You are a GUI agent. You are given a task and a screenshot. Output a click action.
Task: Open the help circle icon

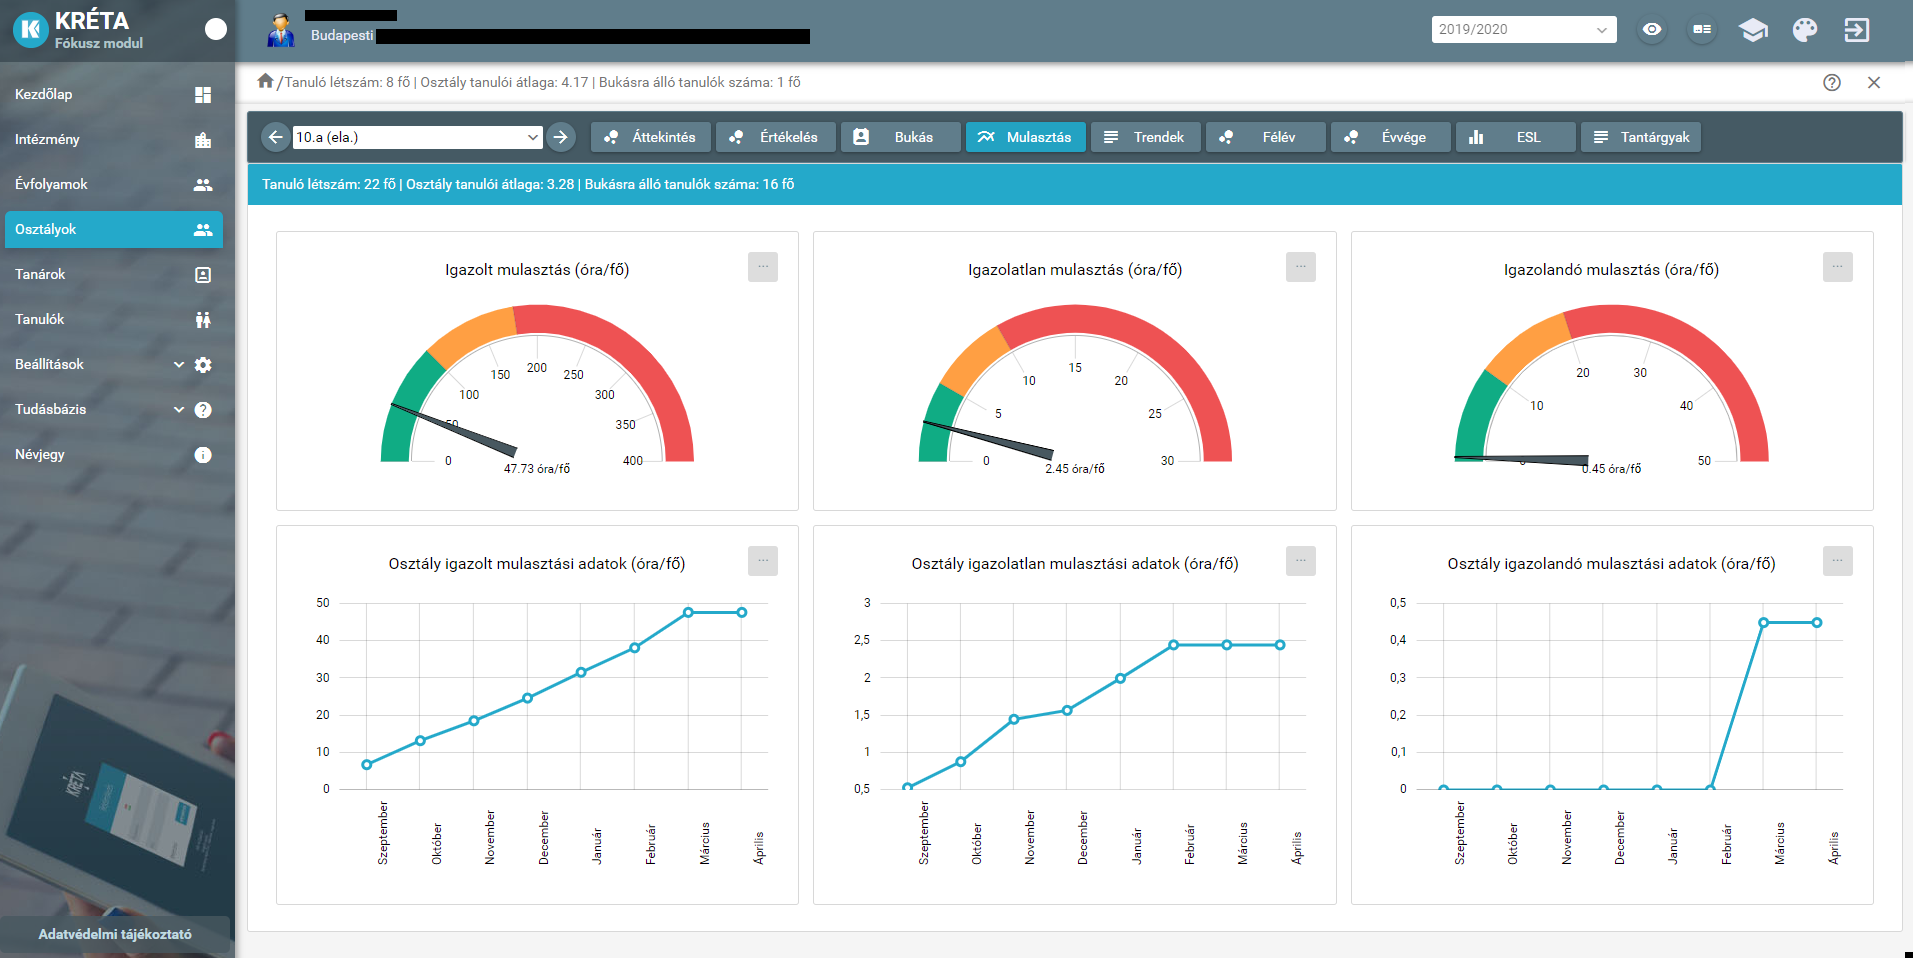click(x=1832, y=83)
